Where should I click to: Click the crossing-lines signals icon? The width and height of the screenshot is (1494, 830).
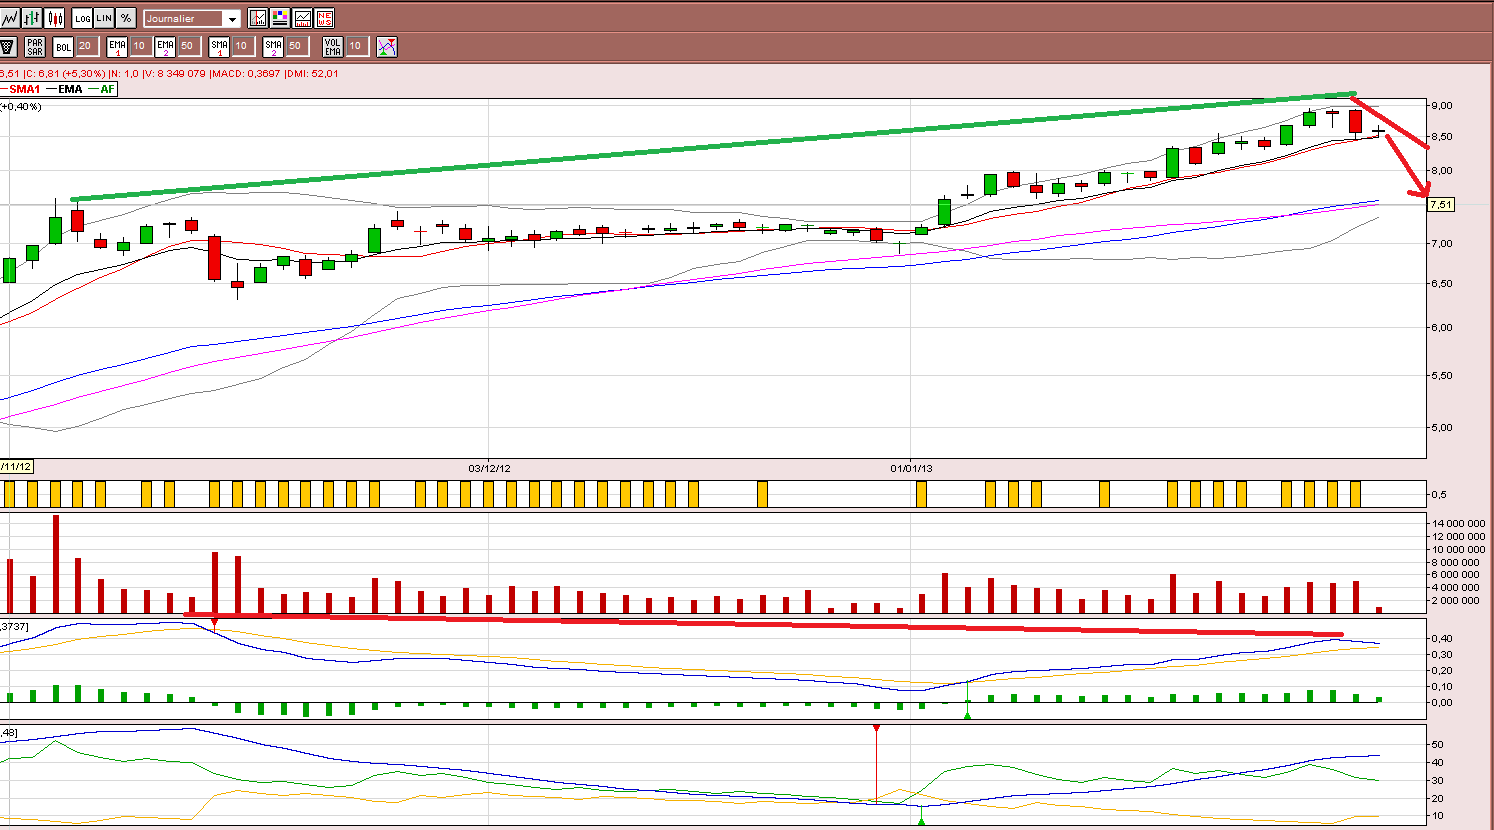coord(387,46)
